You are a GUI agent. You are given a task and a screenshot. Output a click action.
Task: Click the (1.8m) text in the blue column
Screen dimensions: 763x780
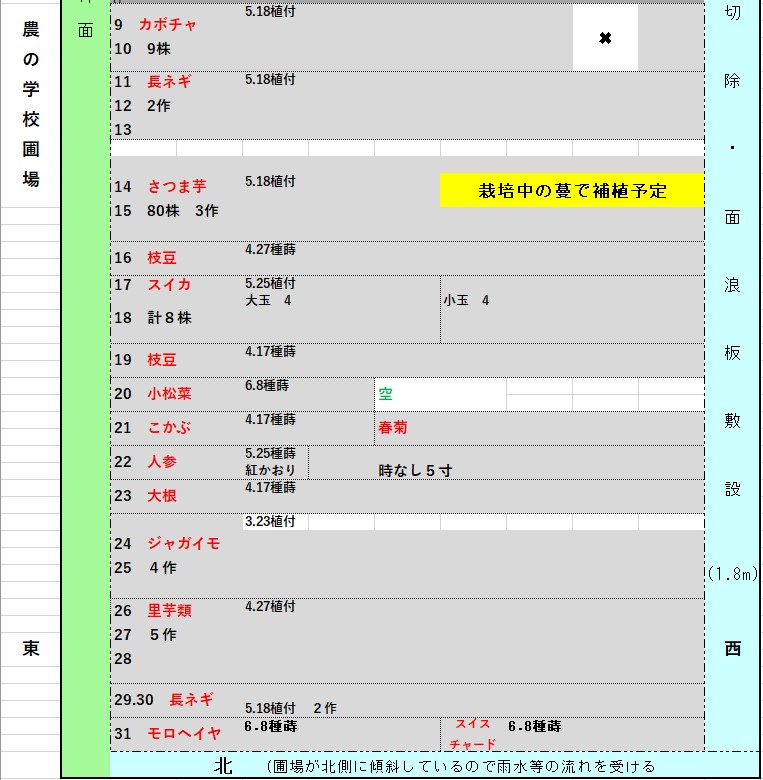click(x=732, y=574)
